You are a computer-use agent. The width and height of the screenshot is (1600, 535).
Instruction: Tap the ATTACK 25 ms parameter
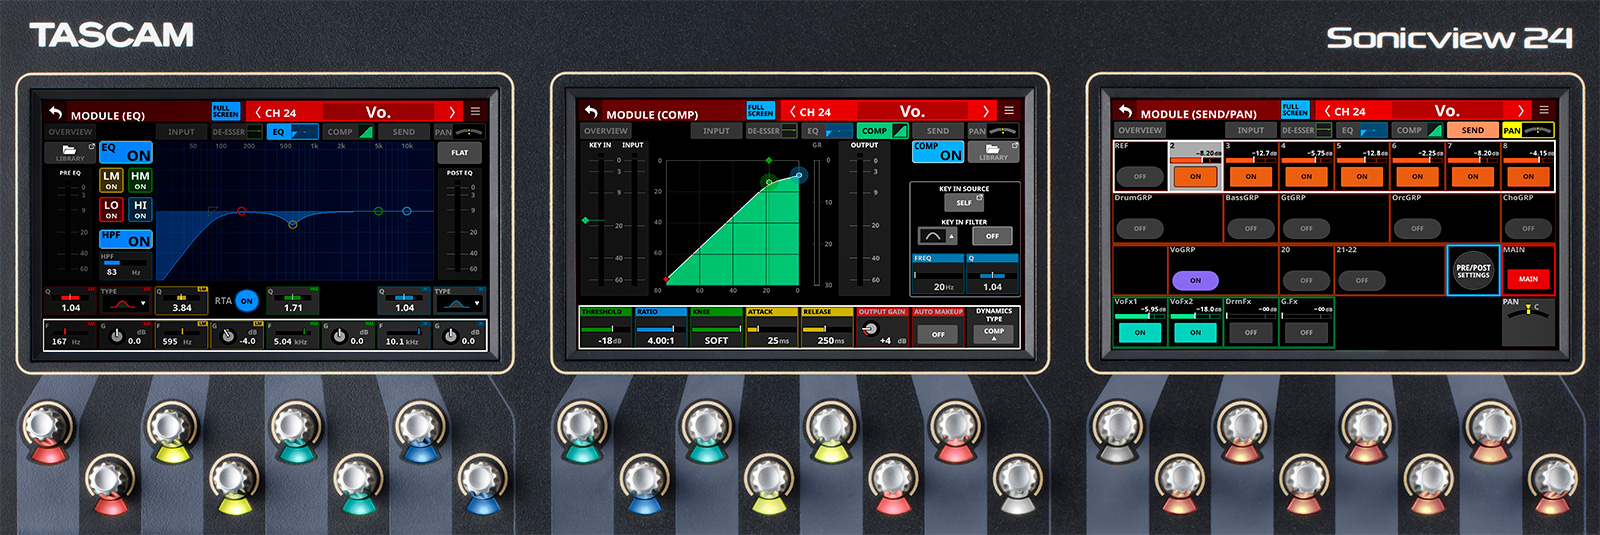772,328
